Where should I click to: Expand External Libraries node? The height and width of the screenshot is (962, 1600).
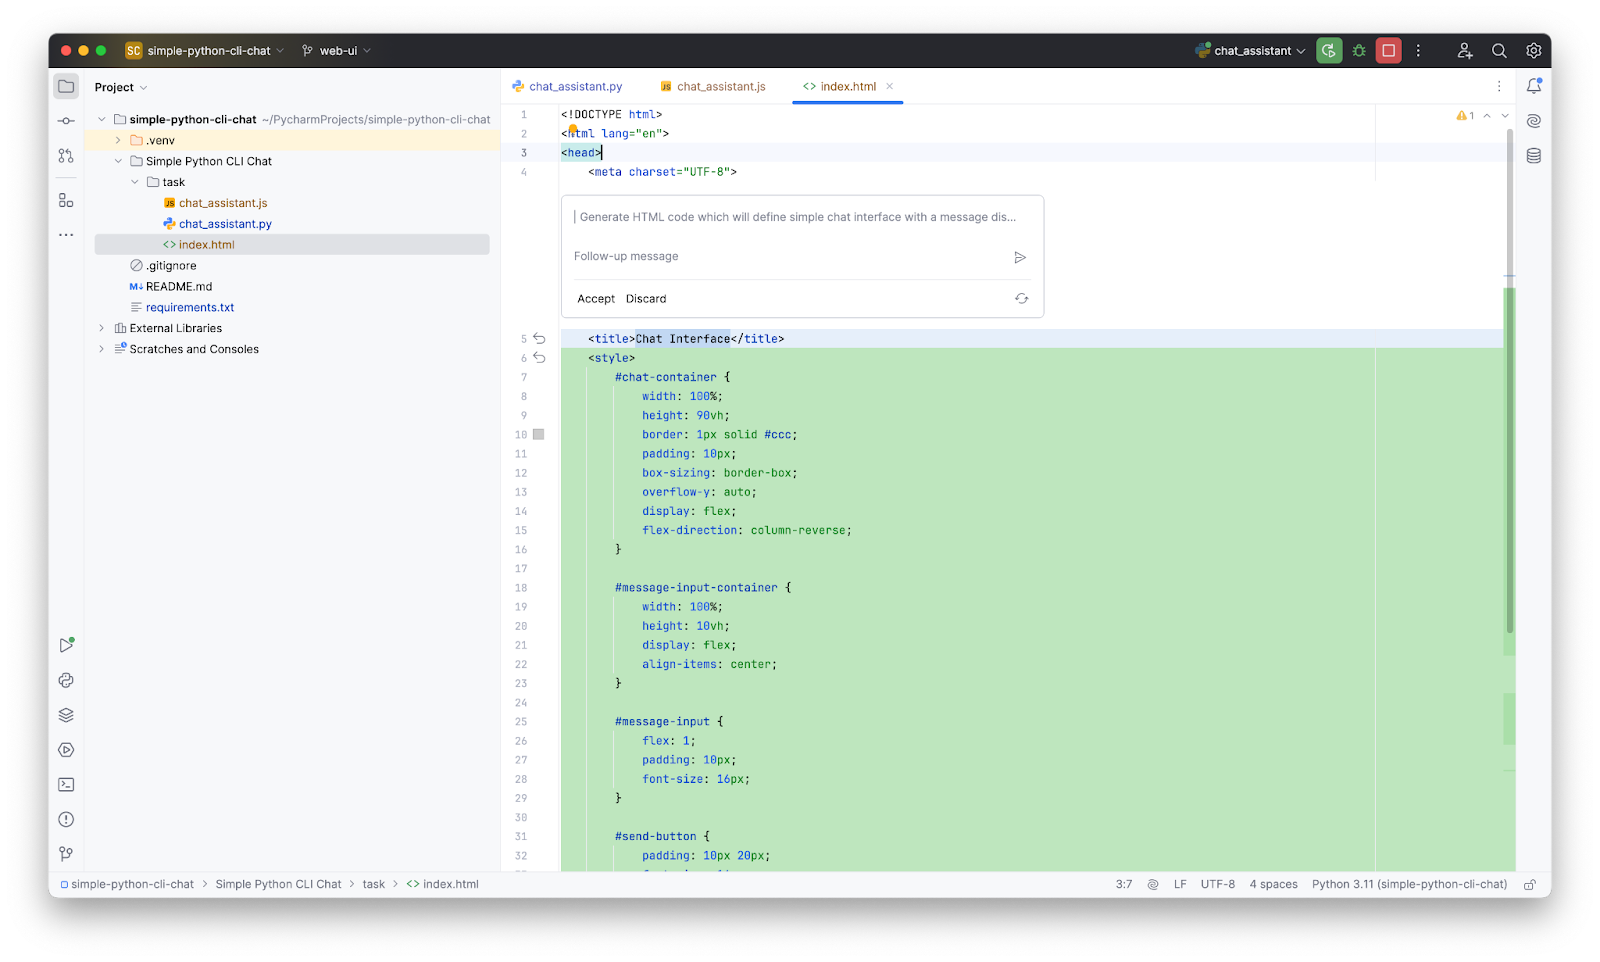click(x=101, y=329)
